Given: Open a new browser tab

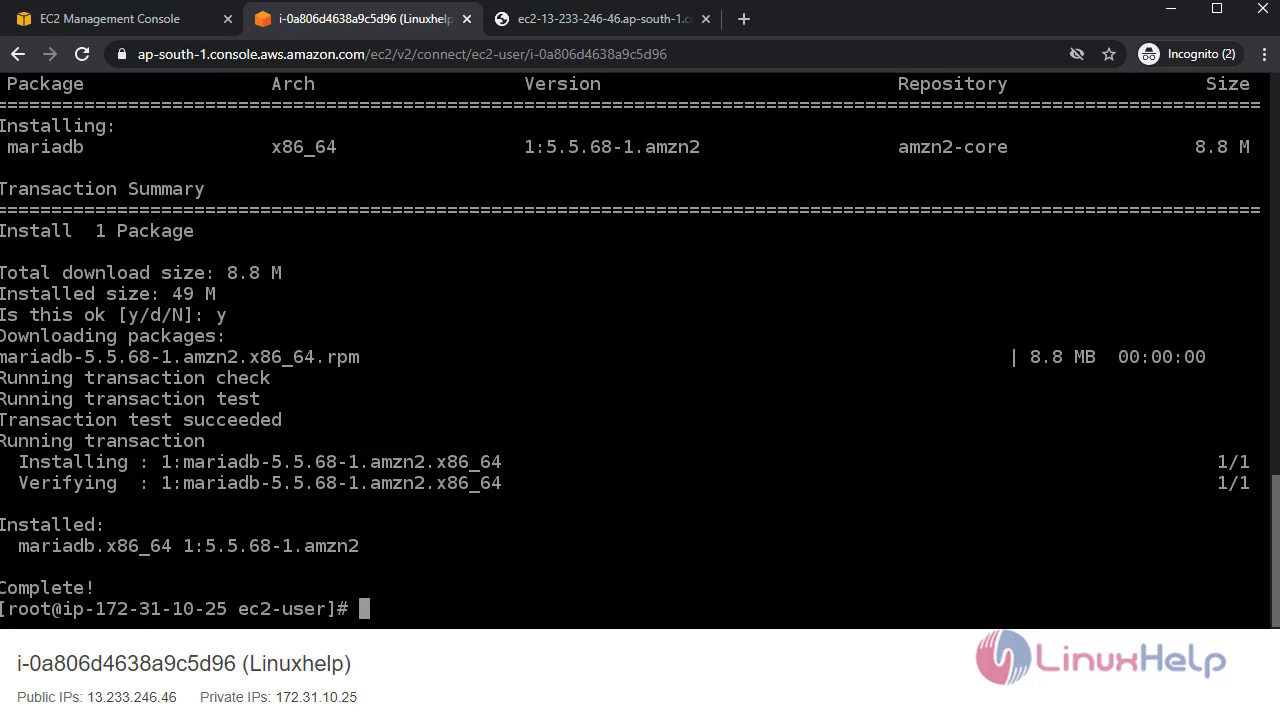Looking at the screenshot, I should pyautogui.click(x=743, y=19).
